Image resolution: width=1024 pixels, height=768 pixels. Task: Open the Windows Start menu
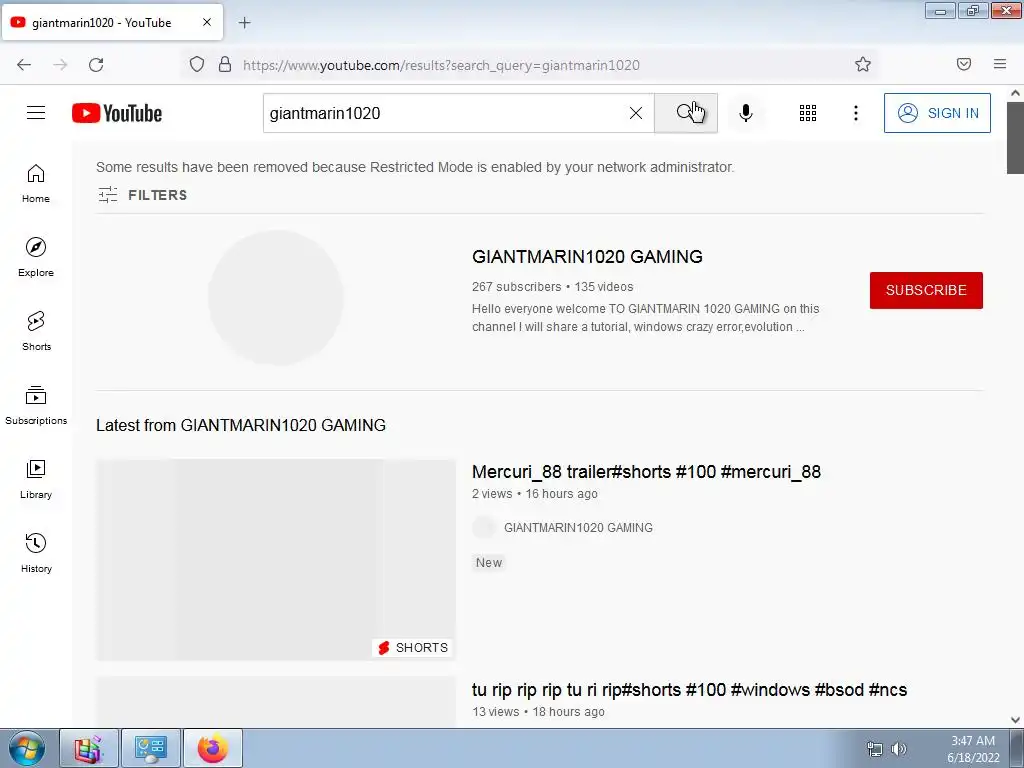tap(26, 748)
